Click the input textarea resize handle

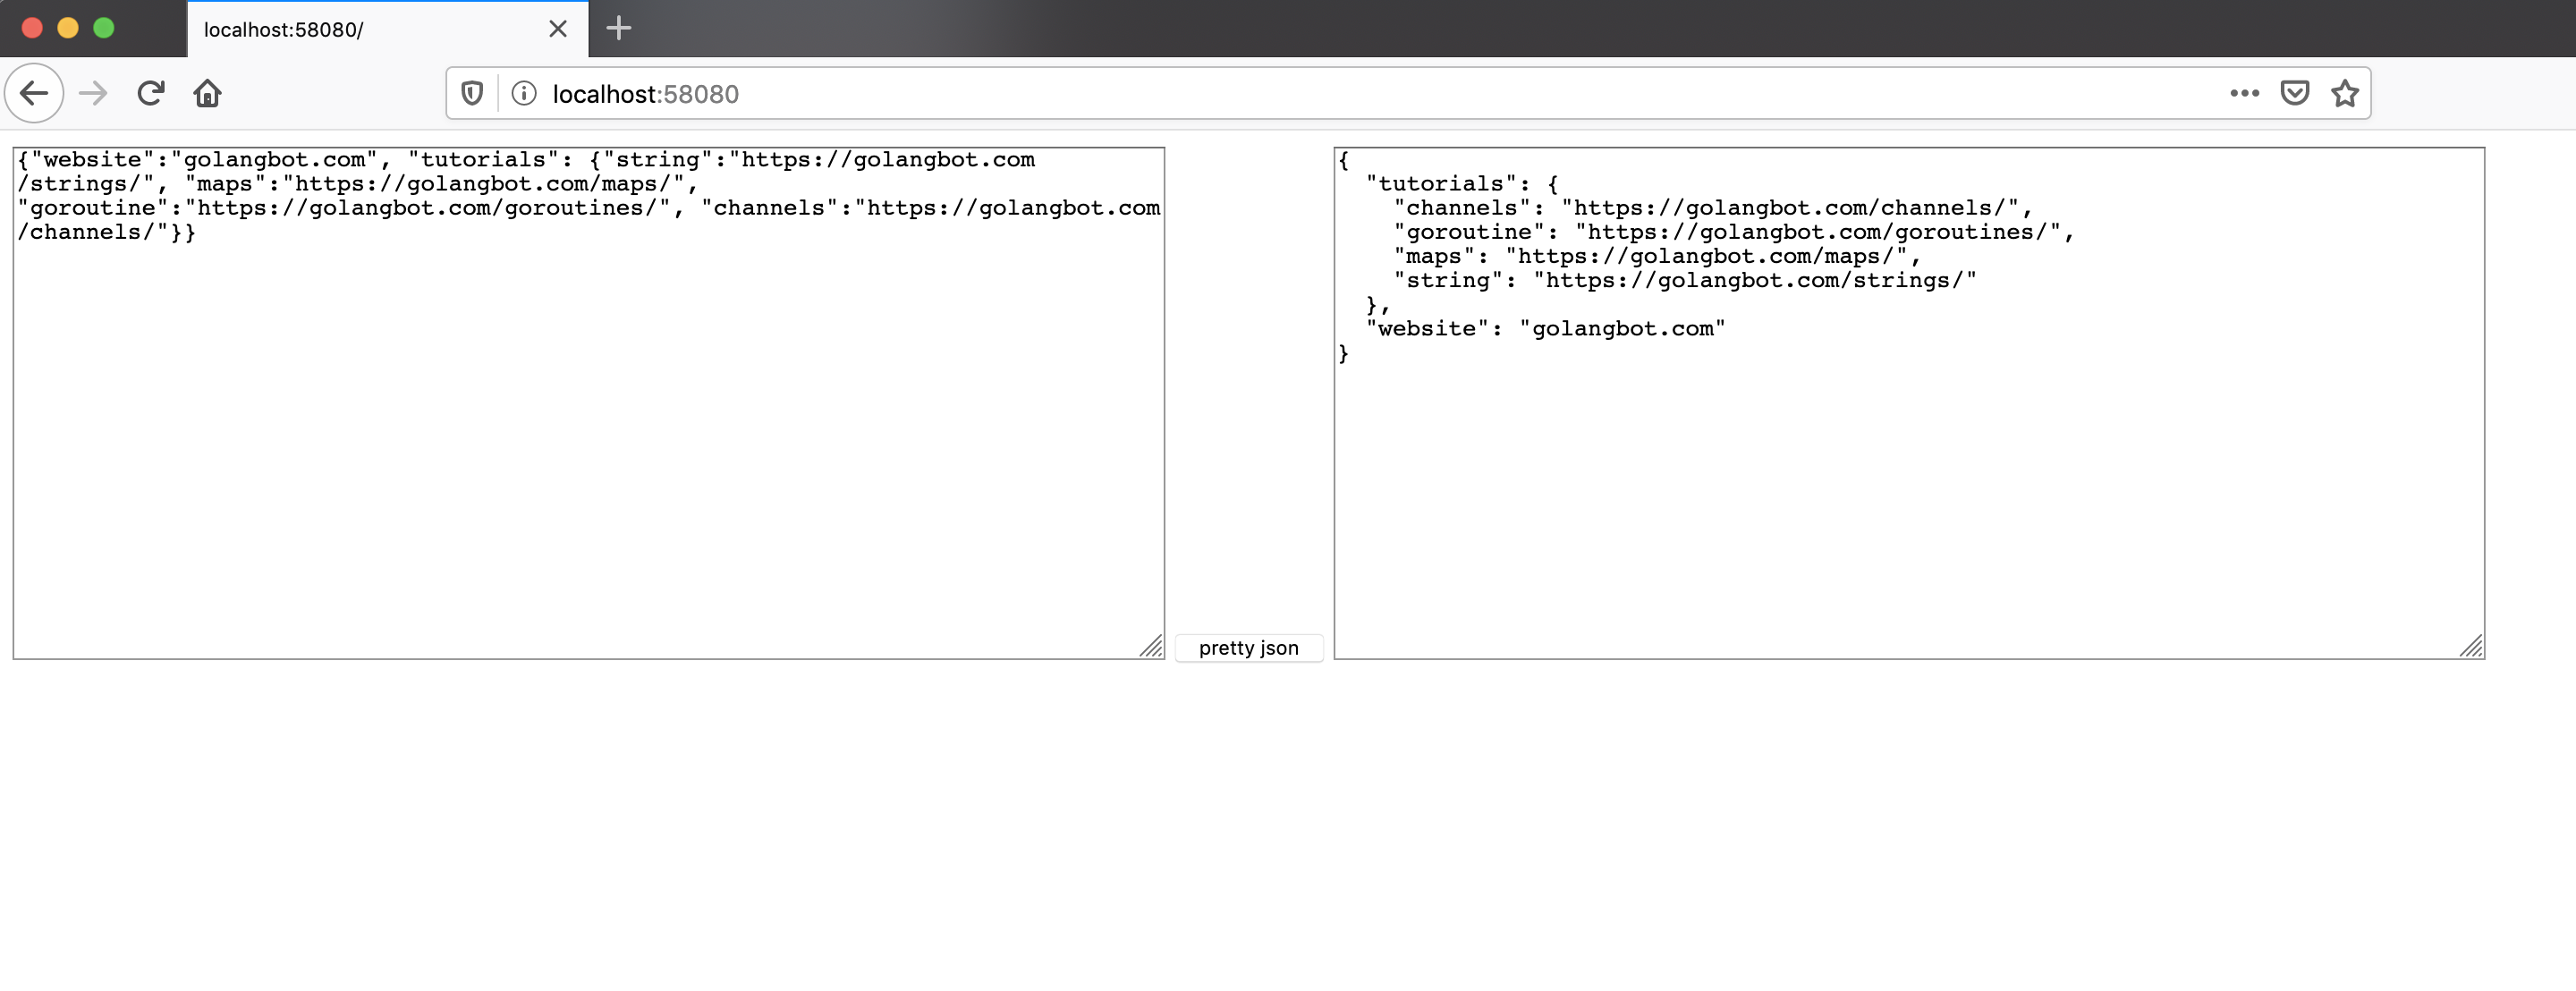pos(1152,647)
